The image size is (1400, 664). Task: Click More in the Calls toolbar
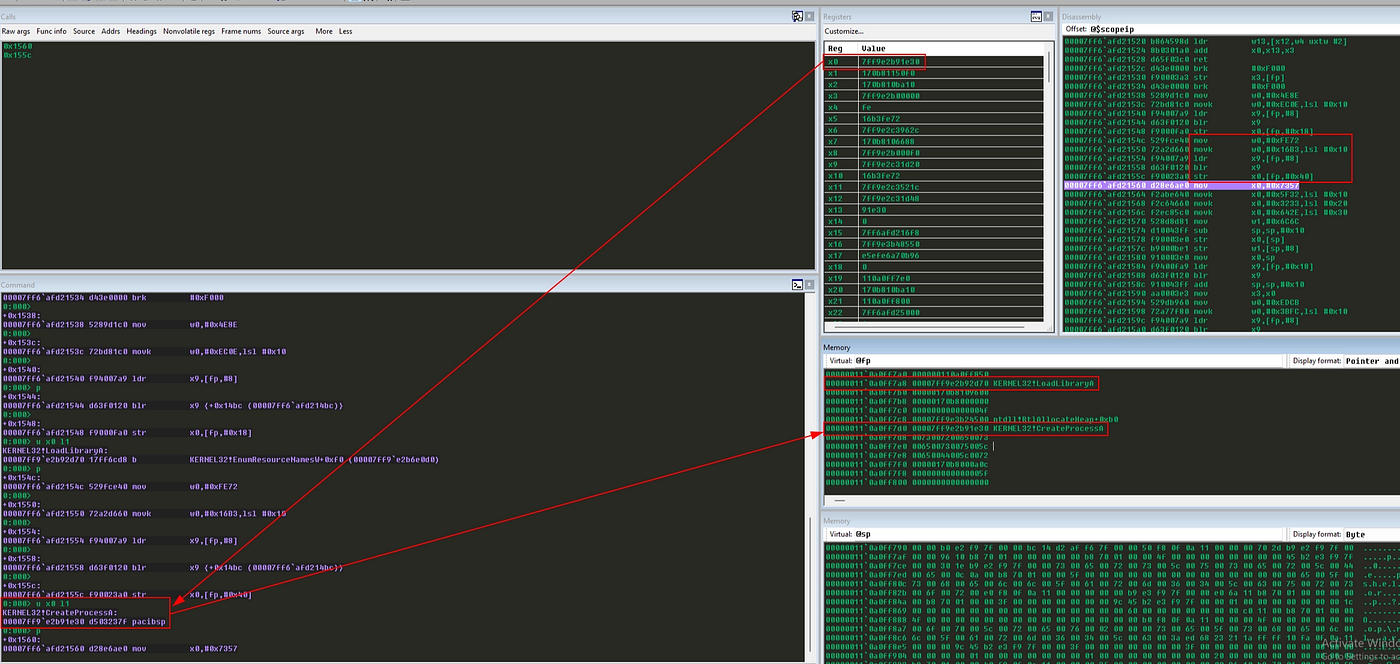pyautogui.click(x=324, y=31)
